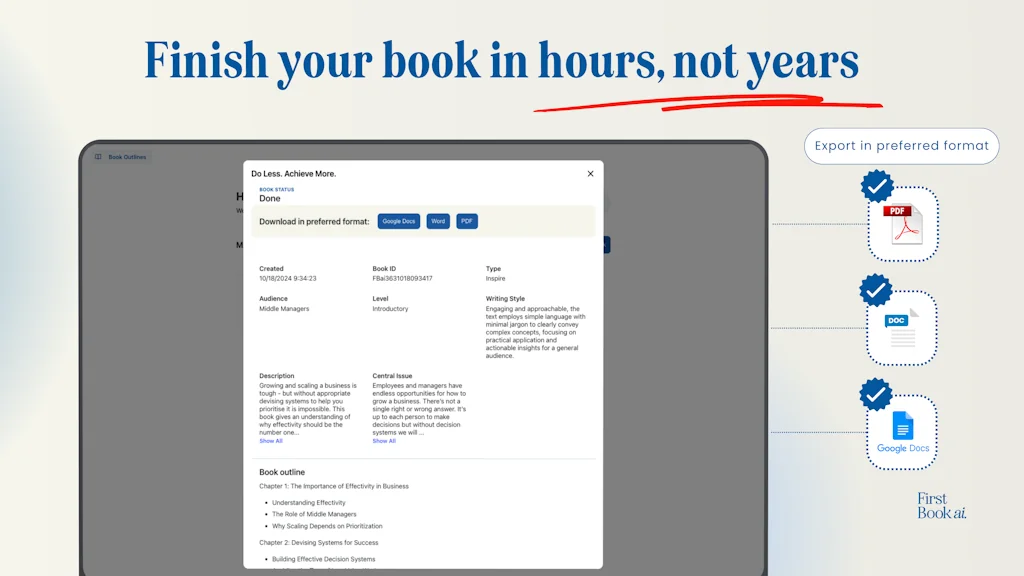Expand Show All under Description
Screen dimensions: 1024x576
click(x=271, y=440)
